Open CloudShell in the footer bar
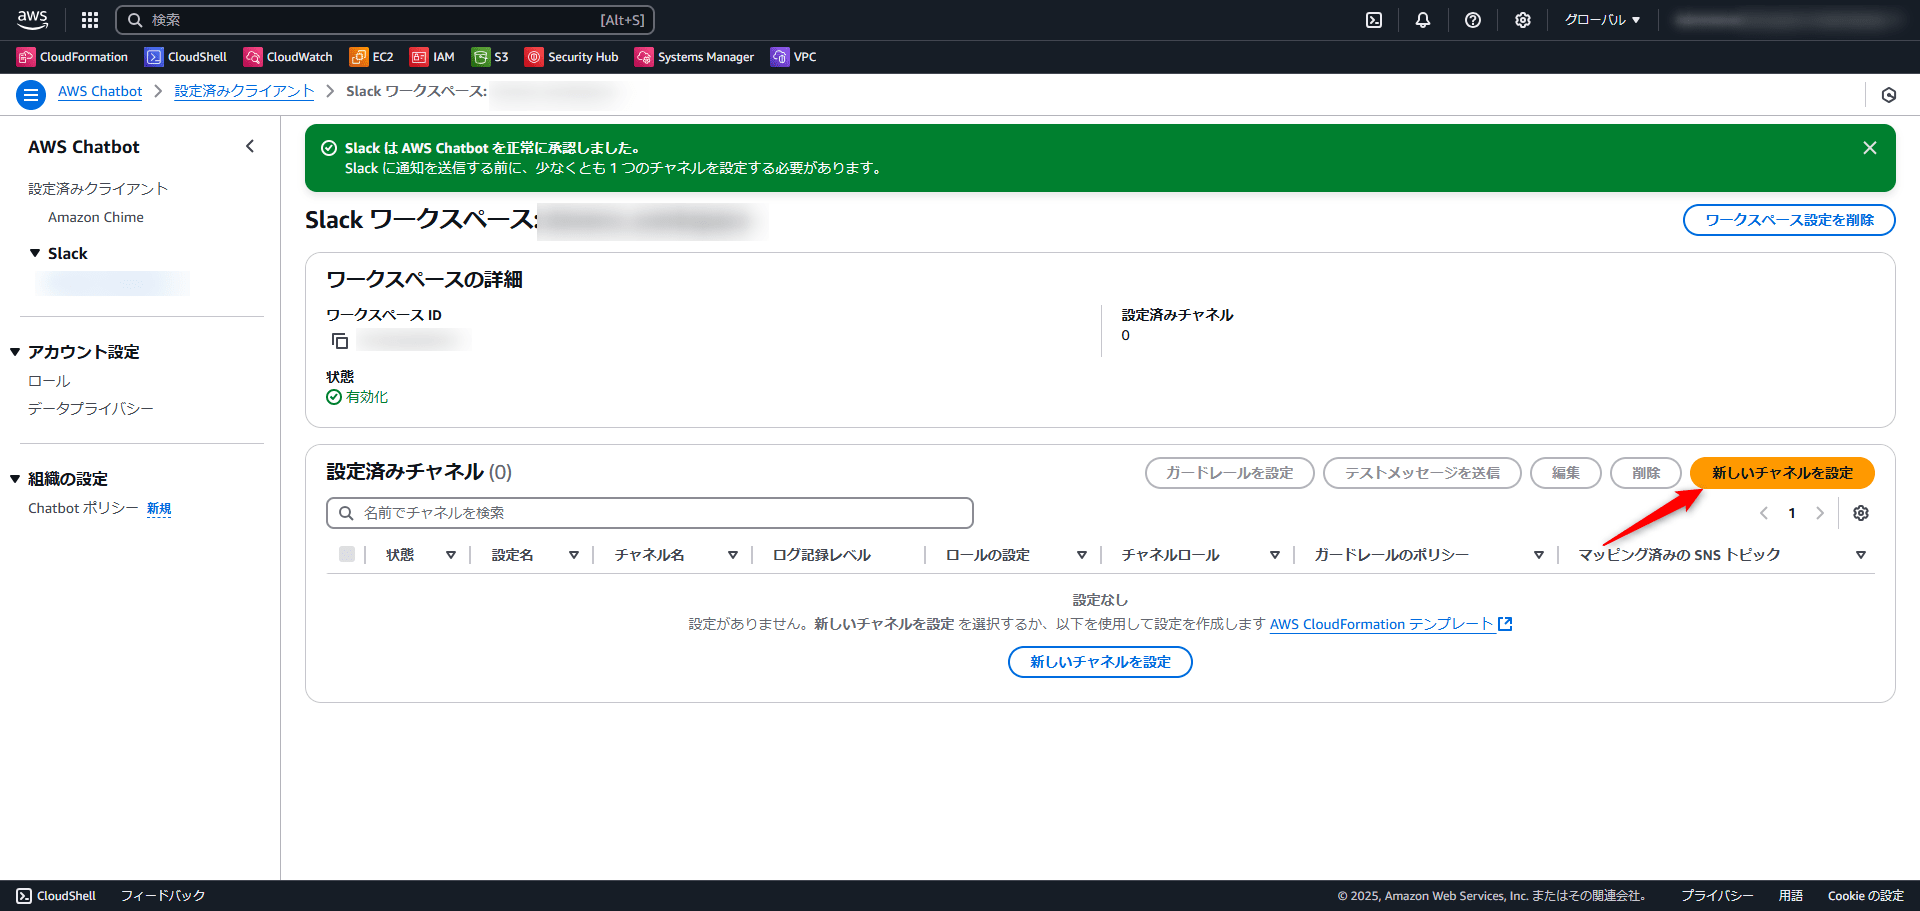Screen dimensions: 1920x911 click(x=56, y=896)
